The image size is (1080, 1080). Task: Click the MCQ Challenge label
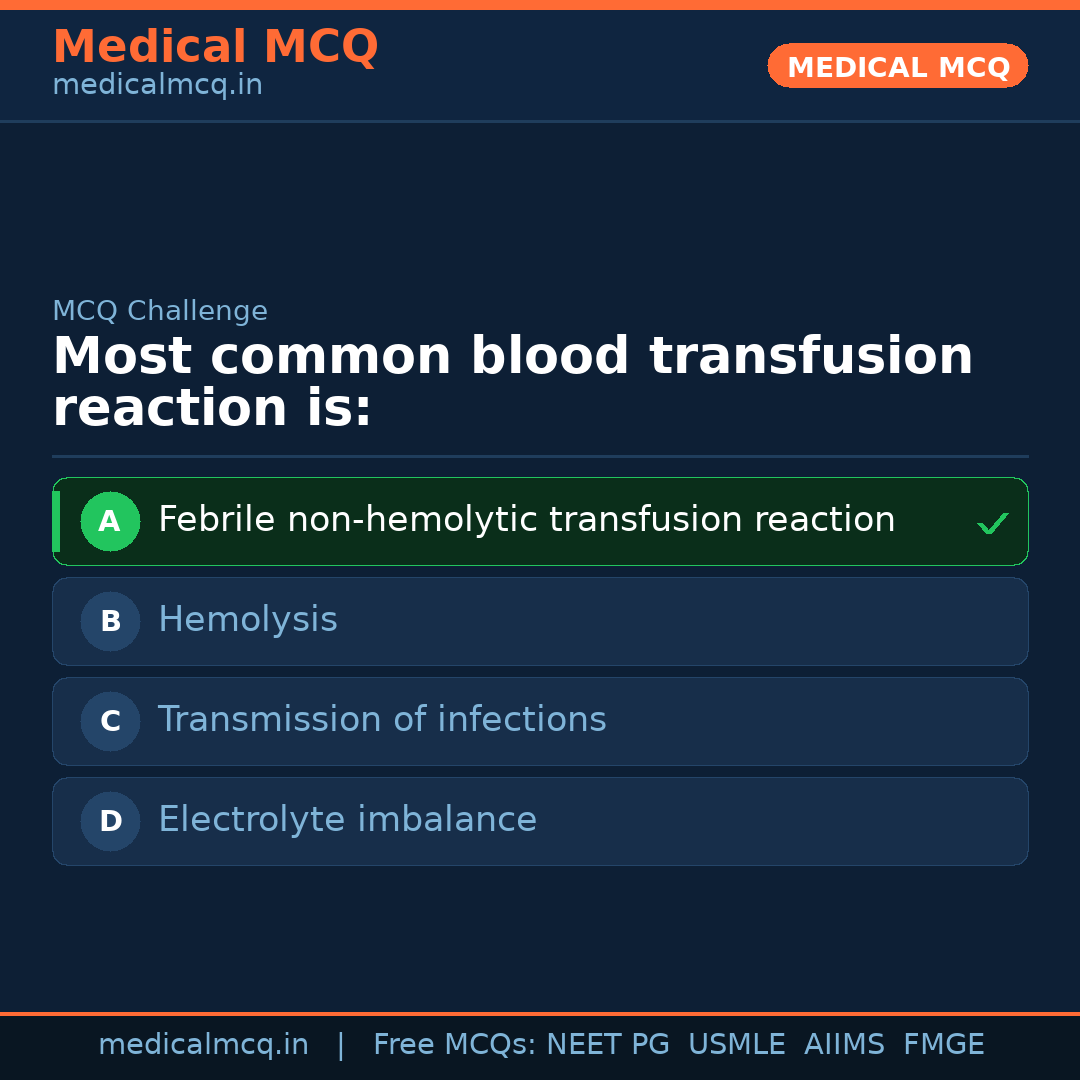[160, 311]
